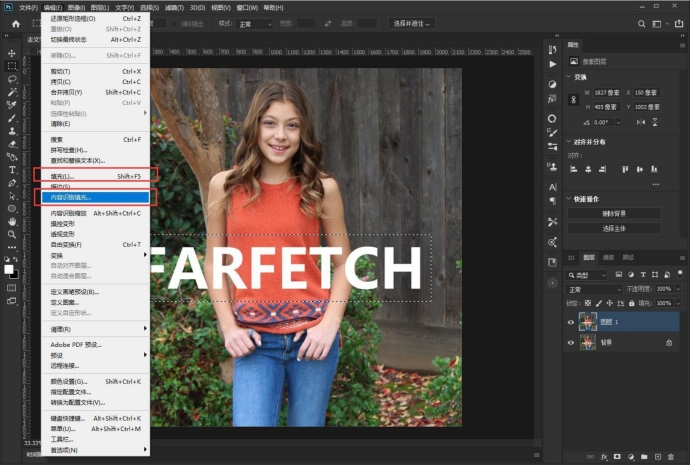690x465 pixels.
Task: Open the search magnifier at top right
Action: (x=642, y=24)
